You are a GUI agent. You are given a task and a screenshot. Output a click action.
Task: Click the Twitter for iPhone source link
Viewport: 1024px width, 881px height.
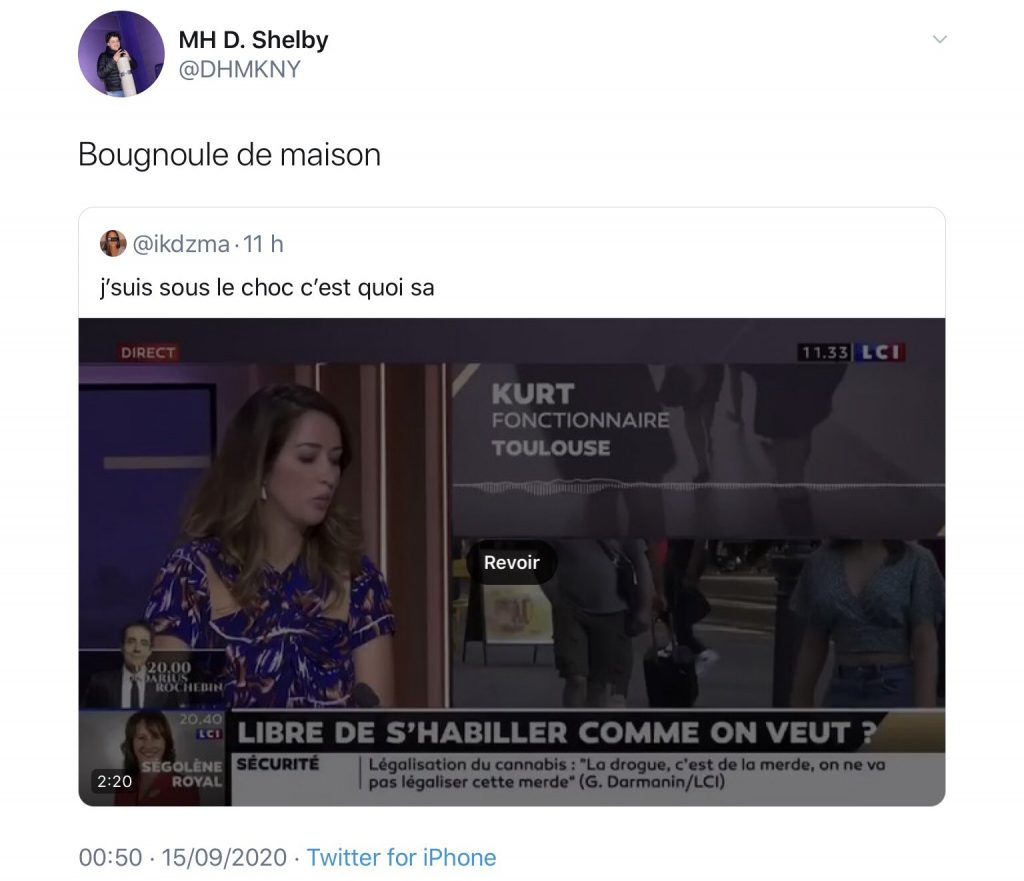click(401, 857)
